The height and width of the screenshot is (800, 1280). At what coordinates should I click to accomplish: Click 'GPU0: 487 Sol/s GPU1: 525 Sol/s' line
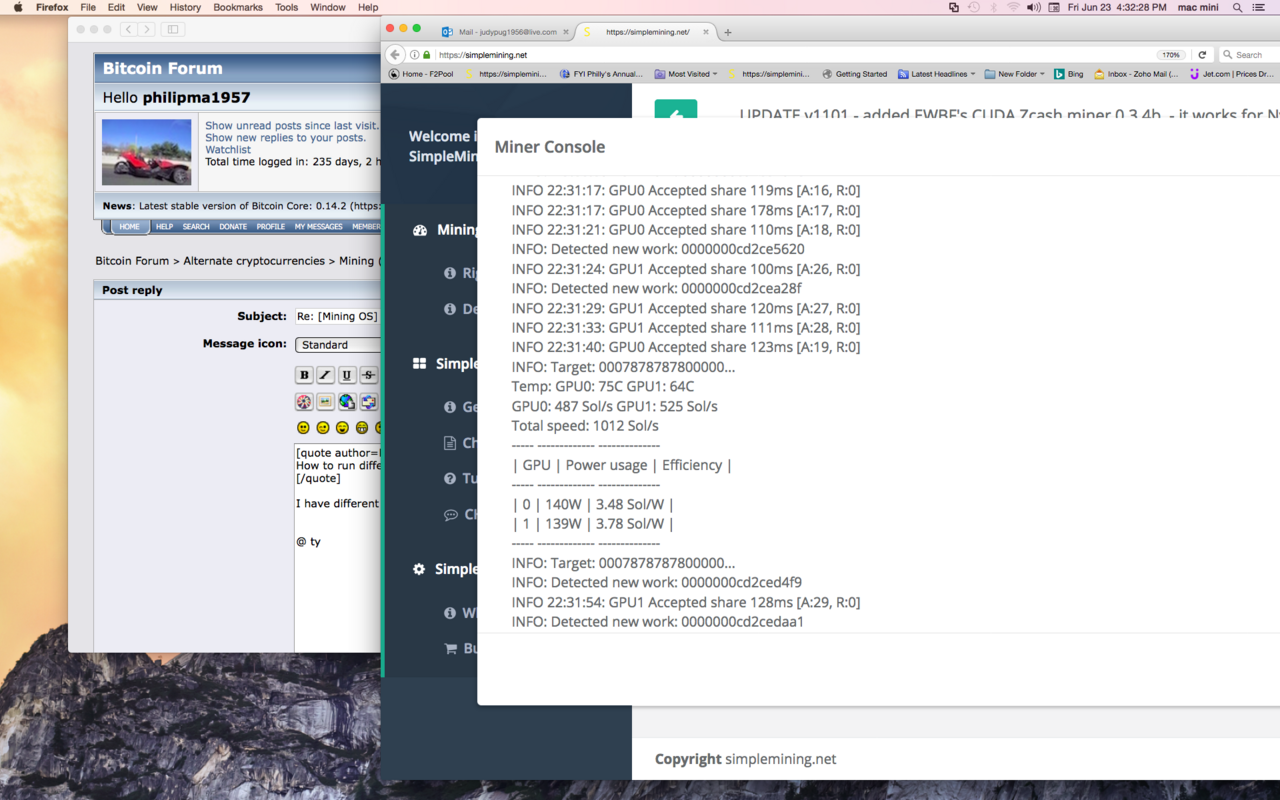[614, 407]
